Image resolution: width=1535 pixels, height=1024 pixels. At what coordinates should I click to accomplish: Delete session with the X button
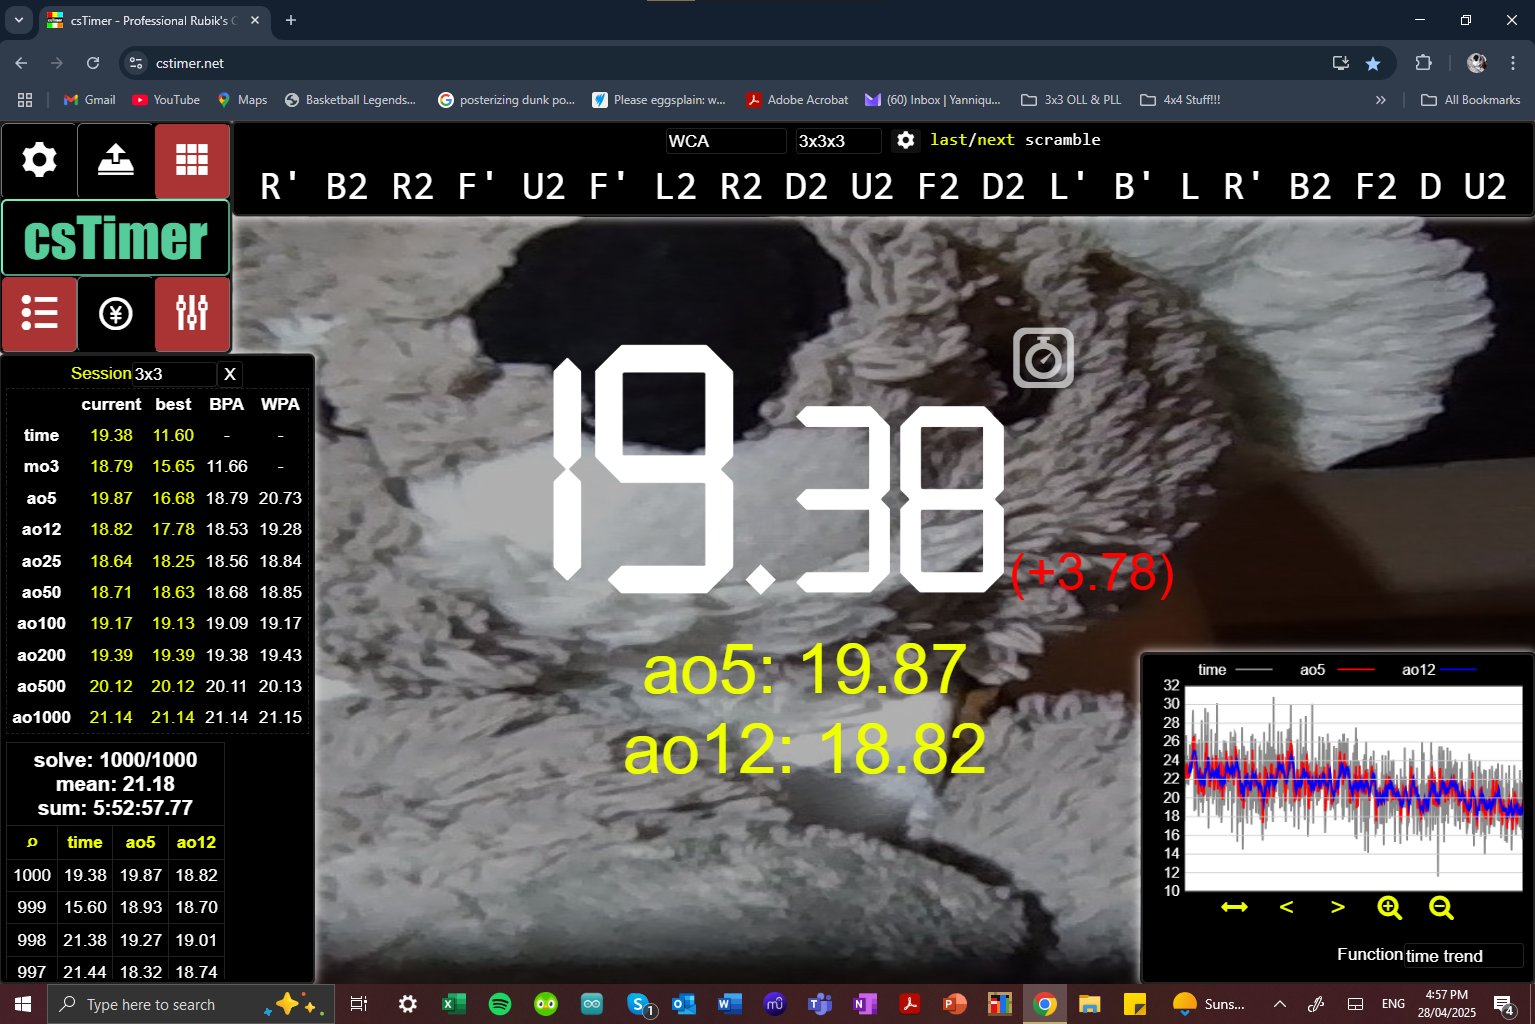coord(230,374)
